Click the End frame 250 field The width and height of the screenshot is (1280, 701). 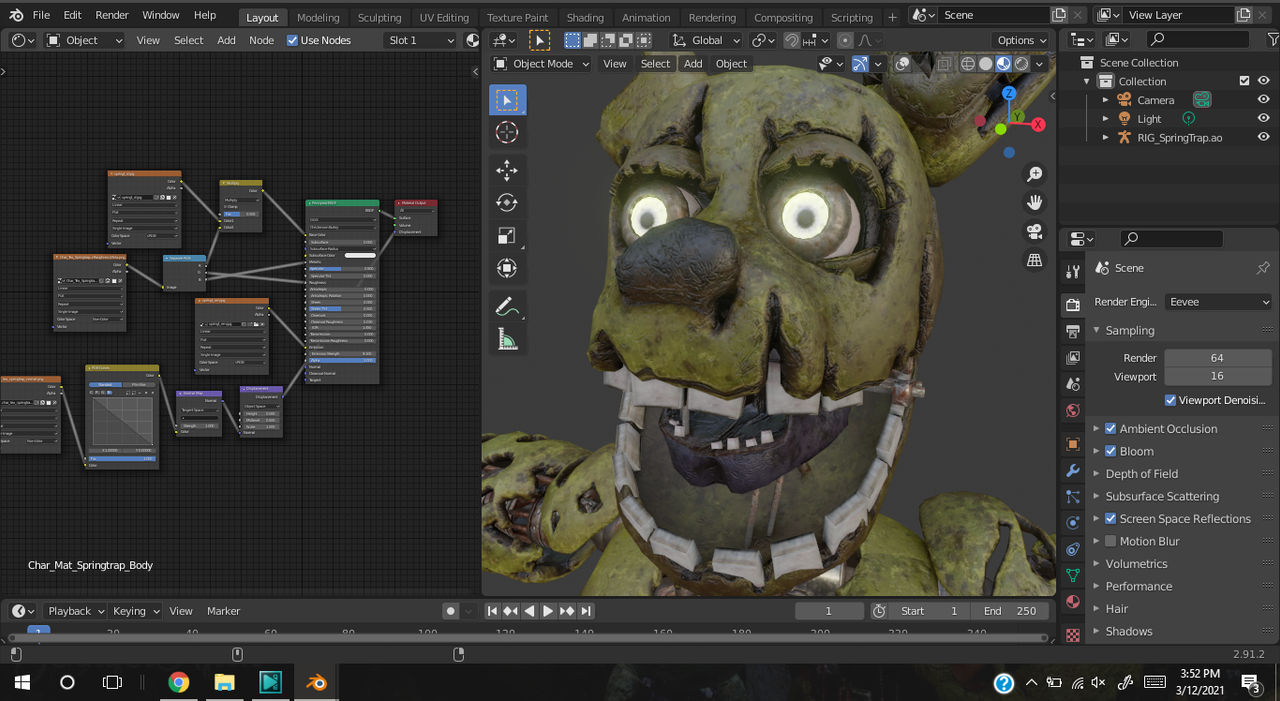[x=1010, y=611]
